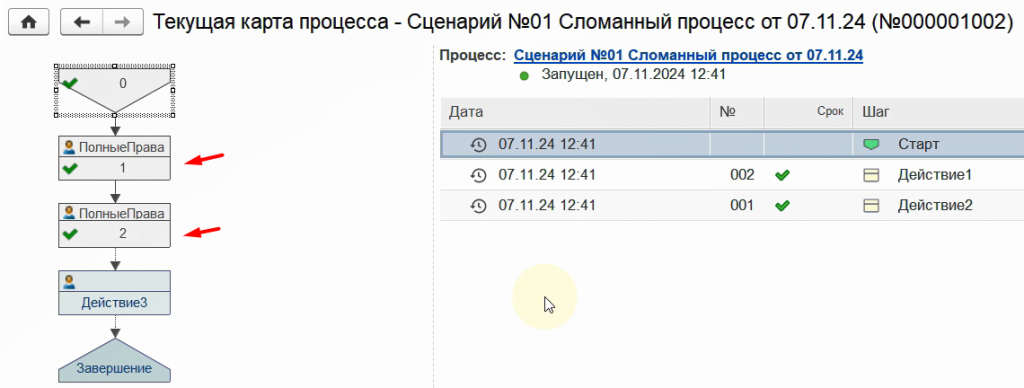This screenshot has width=1024, height=388.
Task: Go to the home page icon
Action: (28, 22)
